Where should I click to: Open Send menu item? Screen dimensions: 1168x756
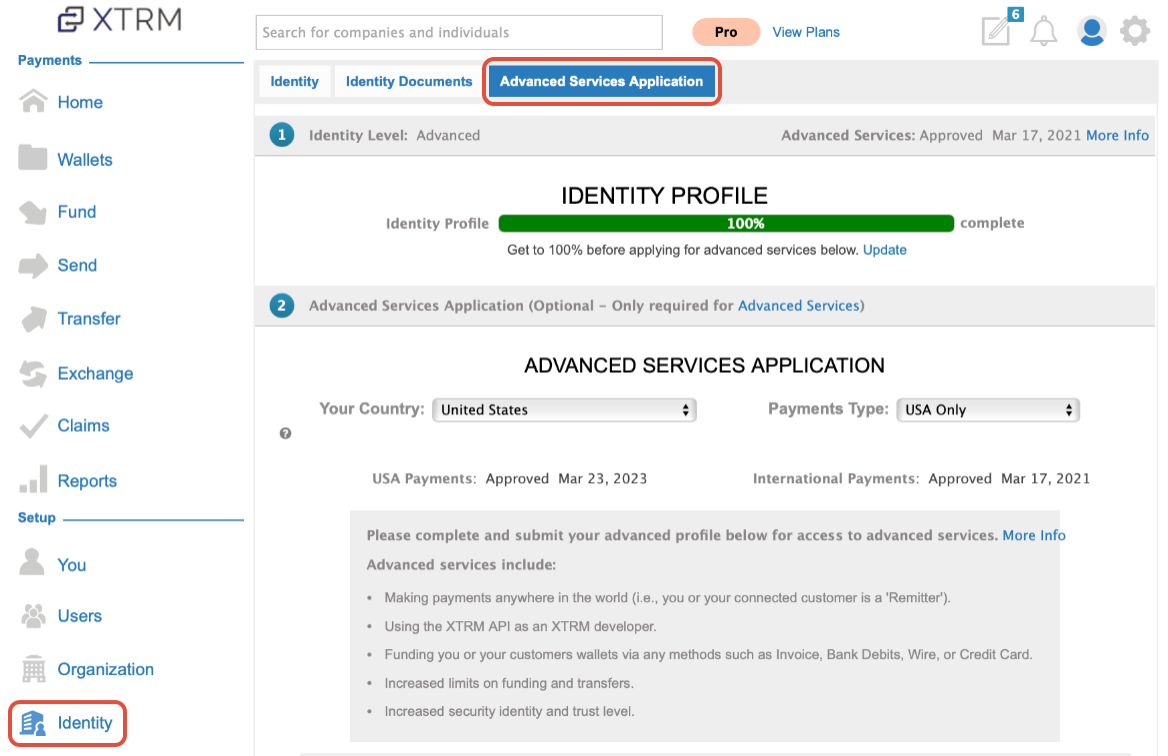[77, 265]
